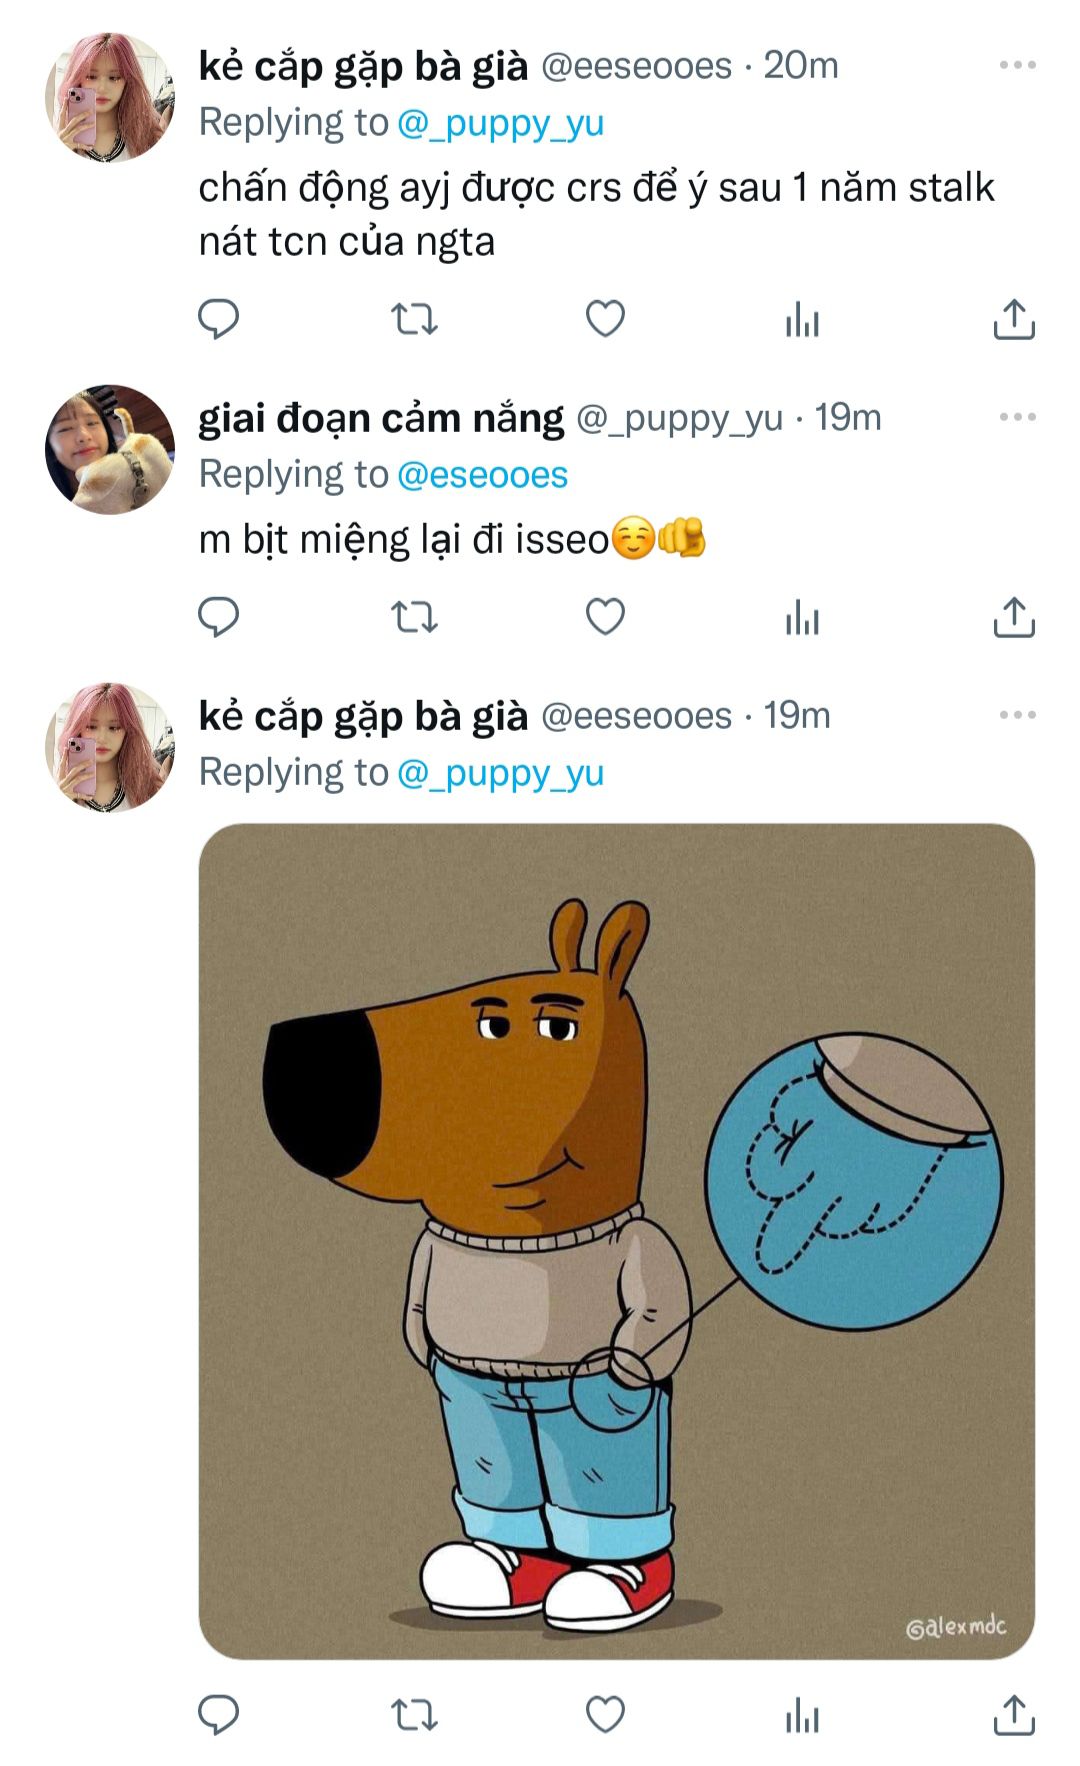Open the cartoon dog pointing image
The width and height of the screenshot is (1080, 1766).
tap(616, 1241)
